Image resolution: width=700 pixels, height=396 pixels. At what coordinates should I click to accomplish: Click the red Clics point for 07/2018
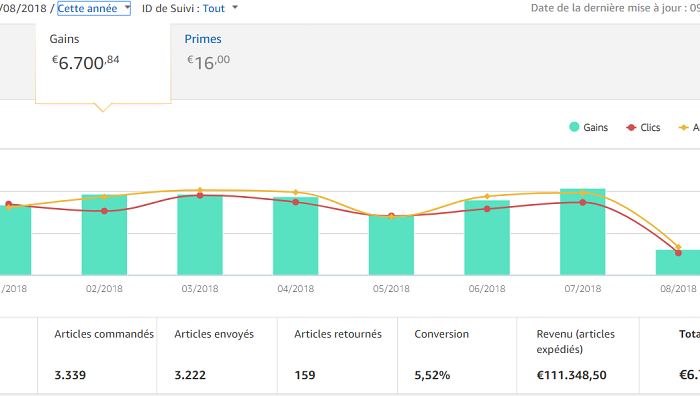[x=583, y=202]
